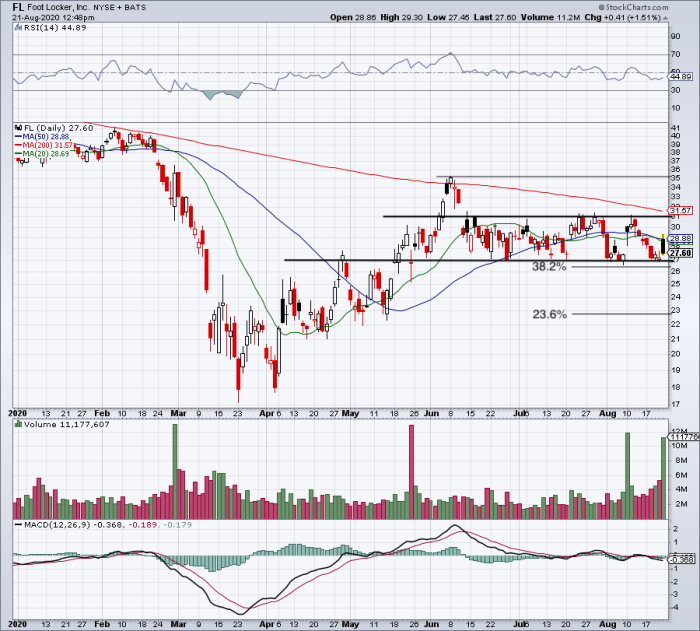Select the Open 28.86 value in header
Screen dimensions: 700x631
[353, 17]
